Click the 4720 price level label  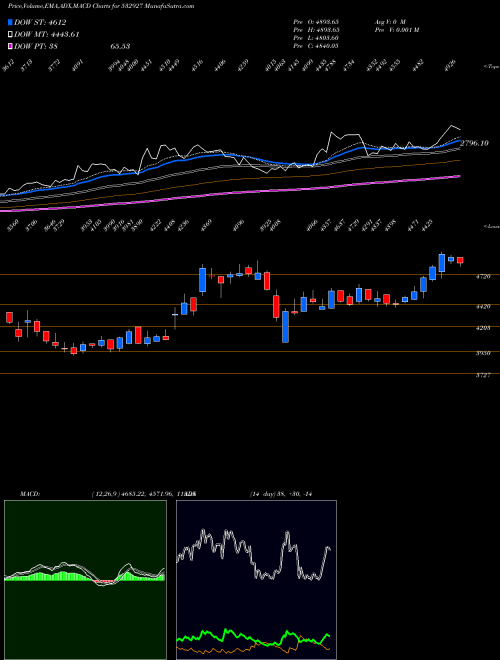click(x=483, y=277)
